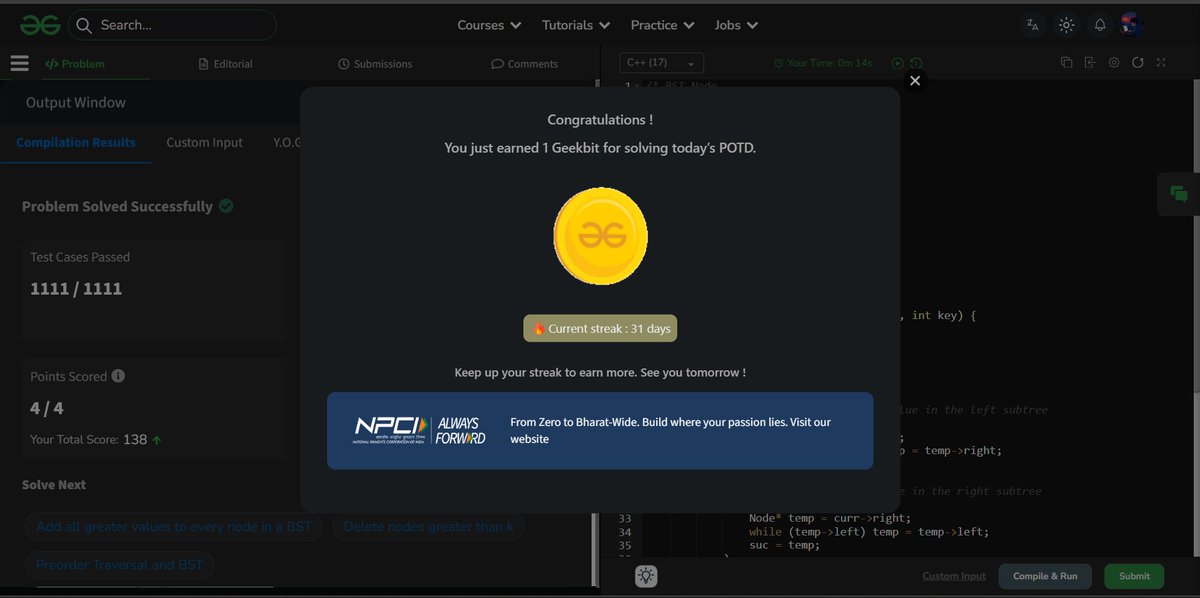Copy code using the copy icon
The height and width of the screenshot is (598, 1200).
pos(1066,63)
